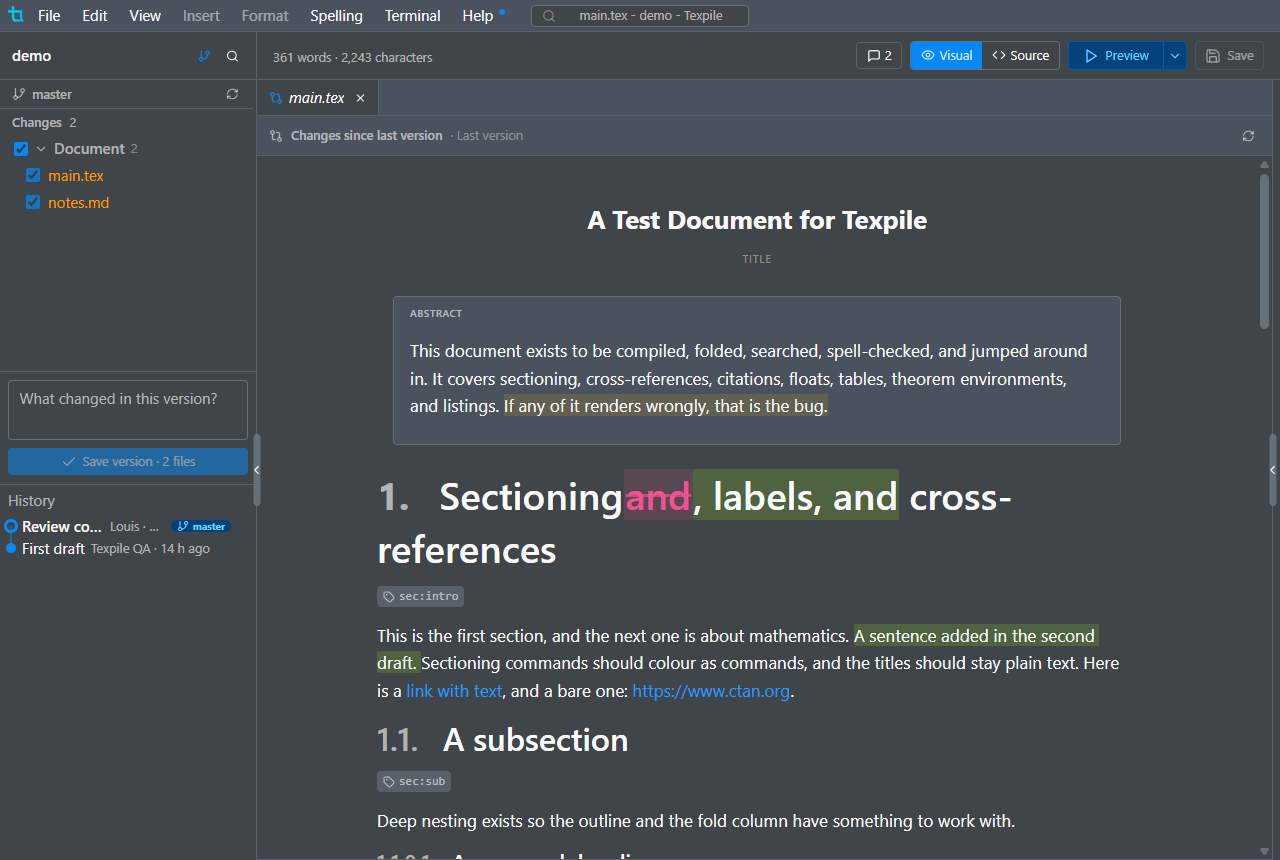The width and height of the screenshot is (1280, 860).
Task: Close the main.tex tab
Action: point(361,98)
